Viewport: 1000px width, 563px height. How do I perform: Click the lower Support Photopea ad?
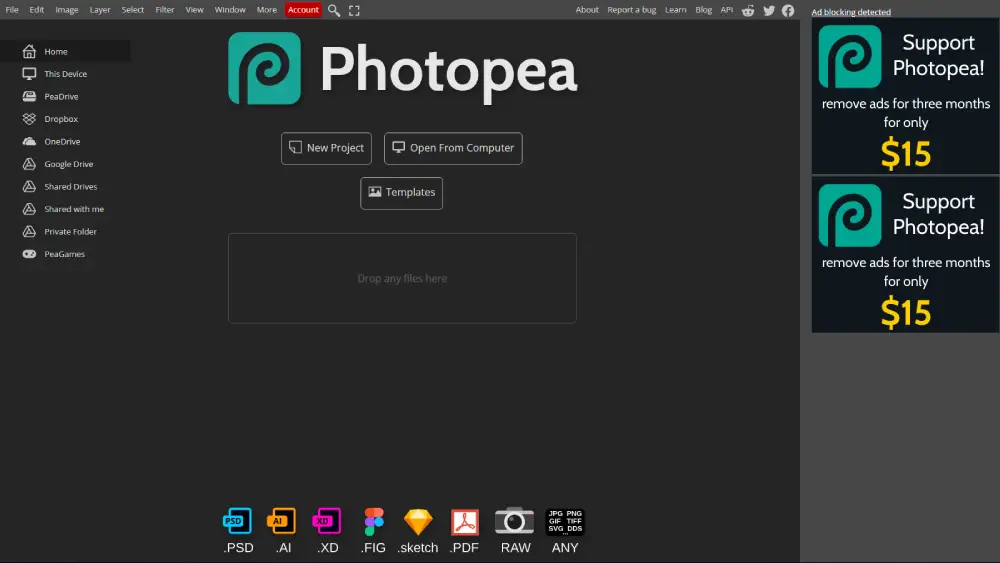pos(905,255)
